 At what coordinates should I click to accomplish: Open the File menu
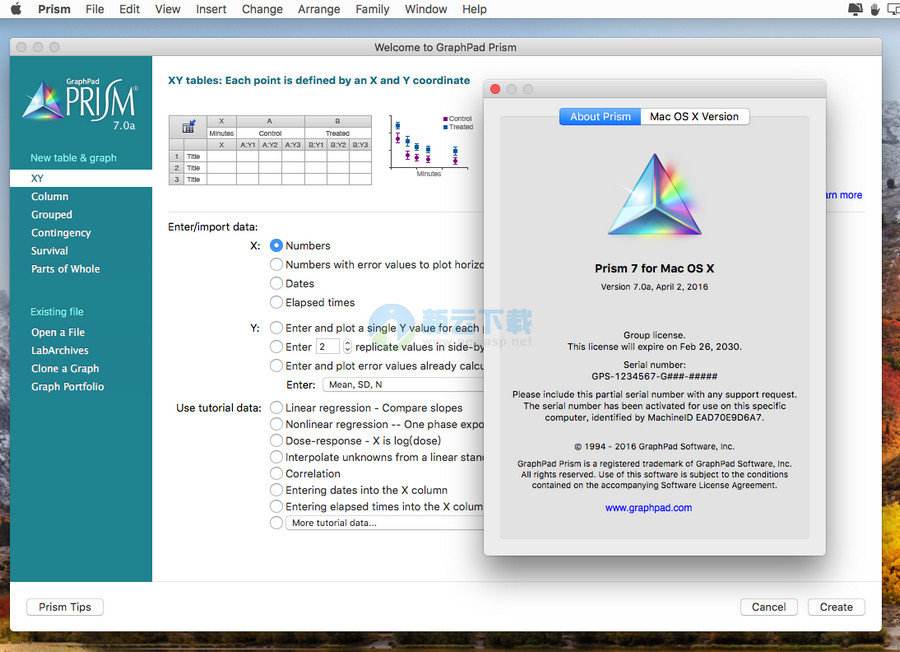(x=95, y=9)
